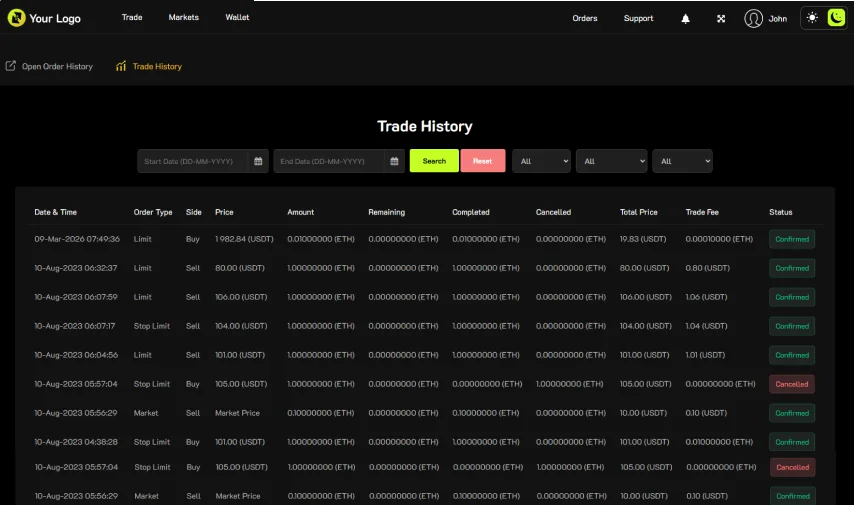This screenshot has height=505, width=854.
Task: Click the Date & Time column header
Action: [56, 212]
